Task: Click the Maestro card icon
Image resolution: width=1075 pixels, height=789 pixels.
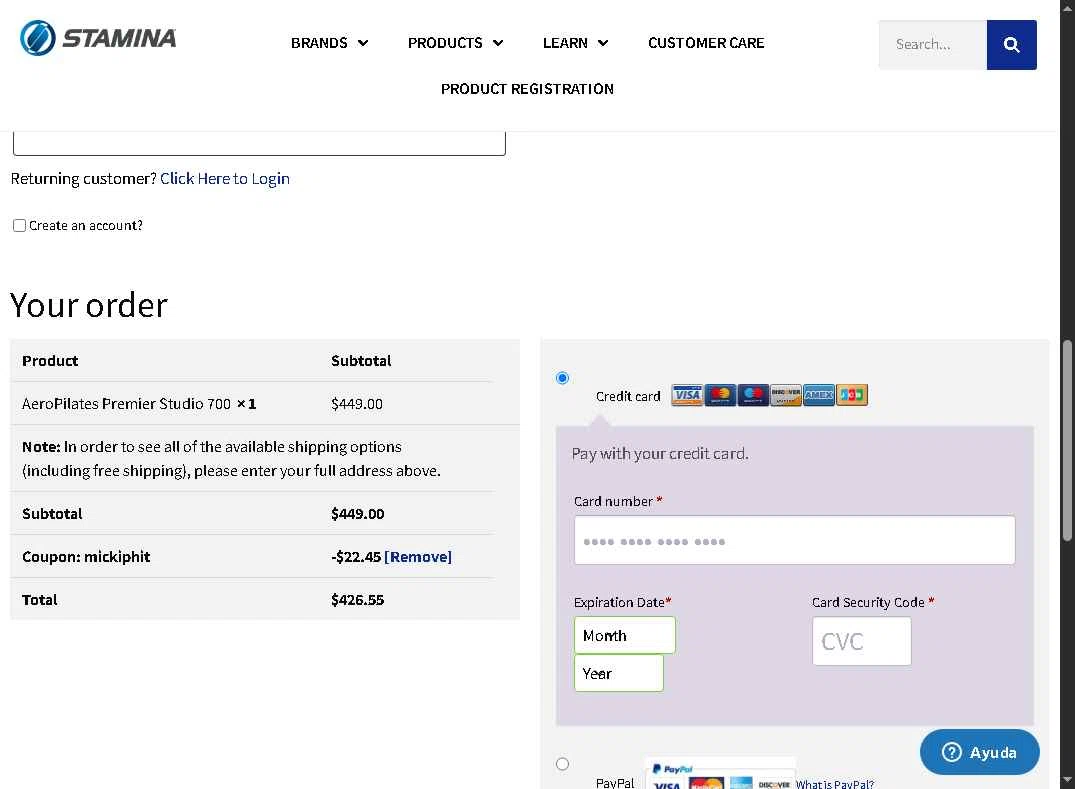Action: (x=753, y=395)
